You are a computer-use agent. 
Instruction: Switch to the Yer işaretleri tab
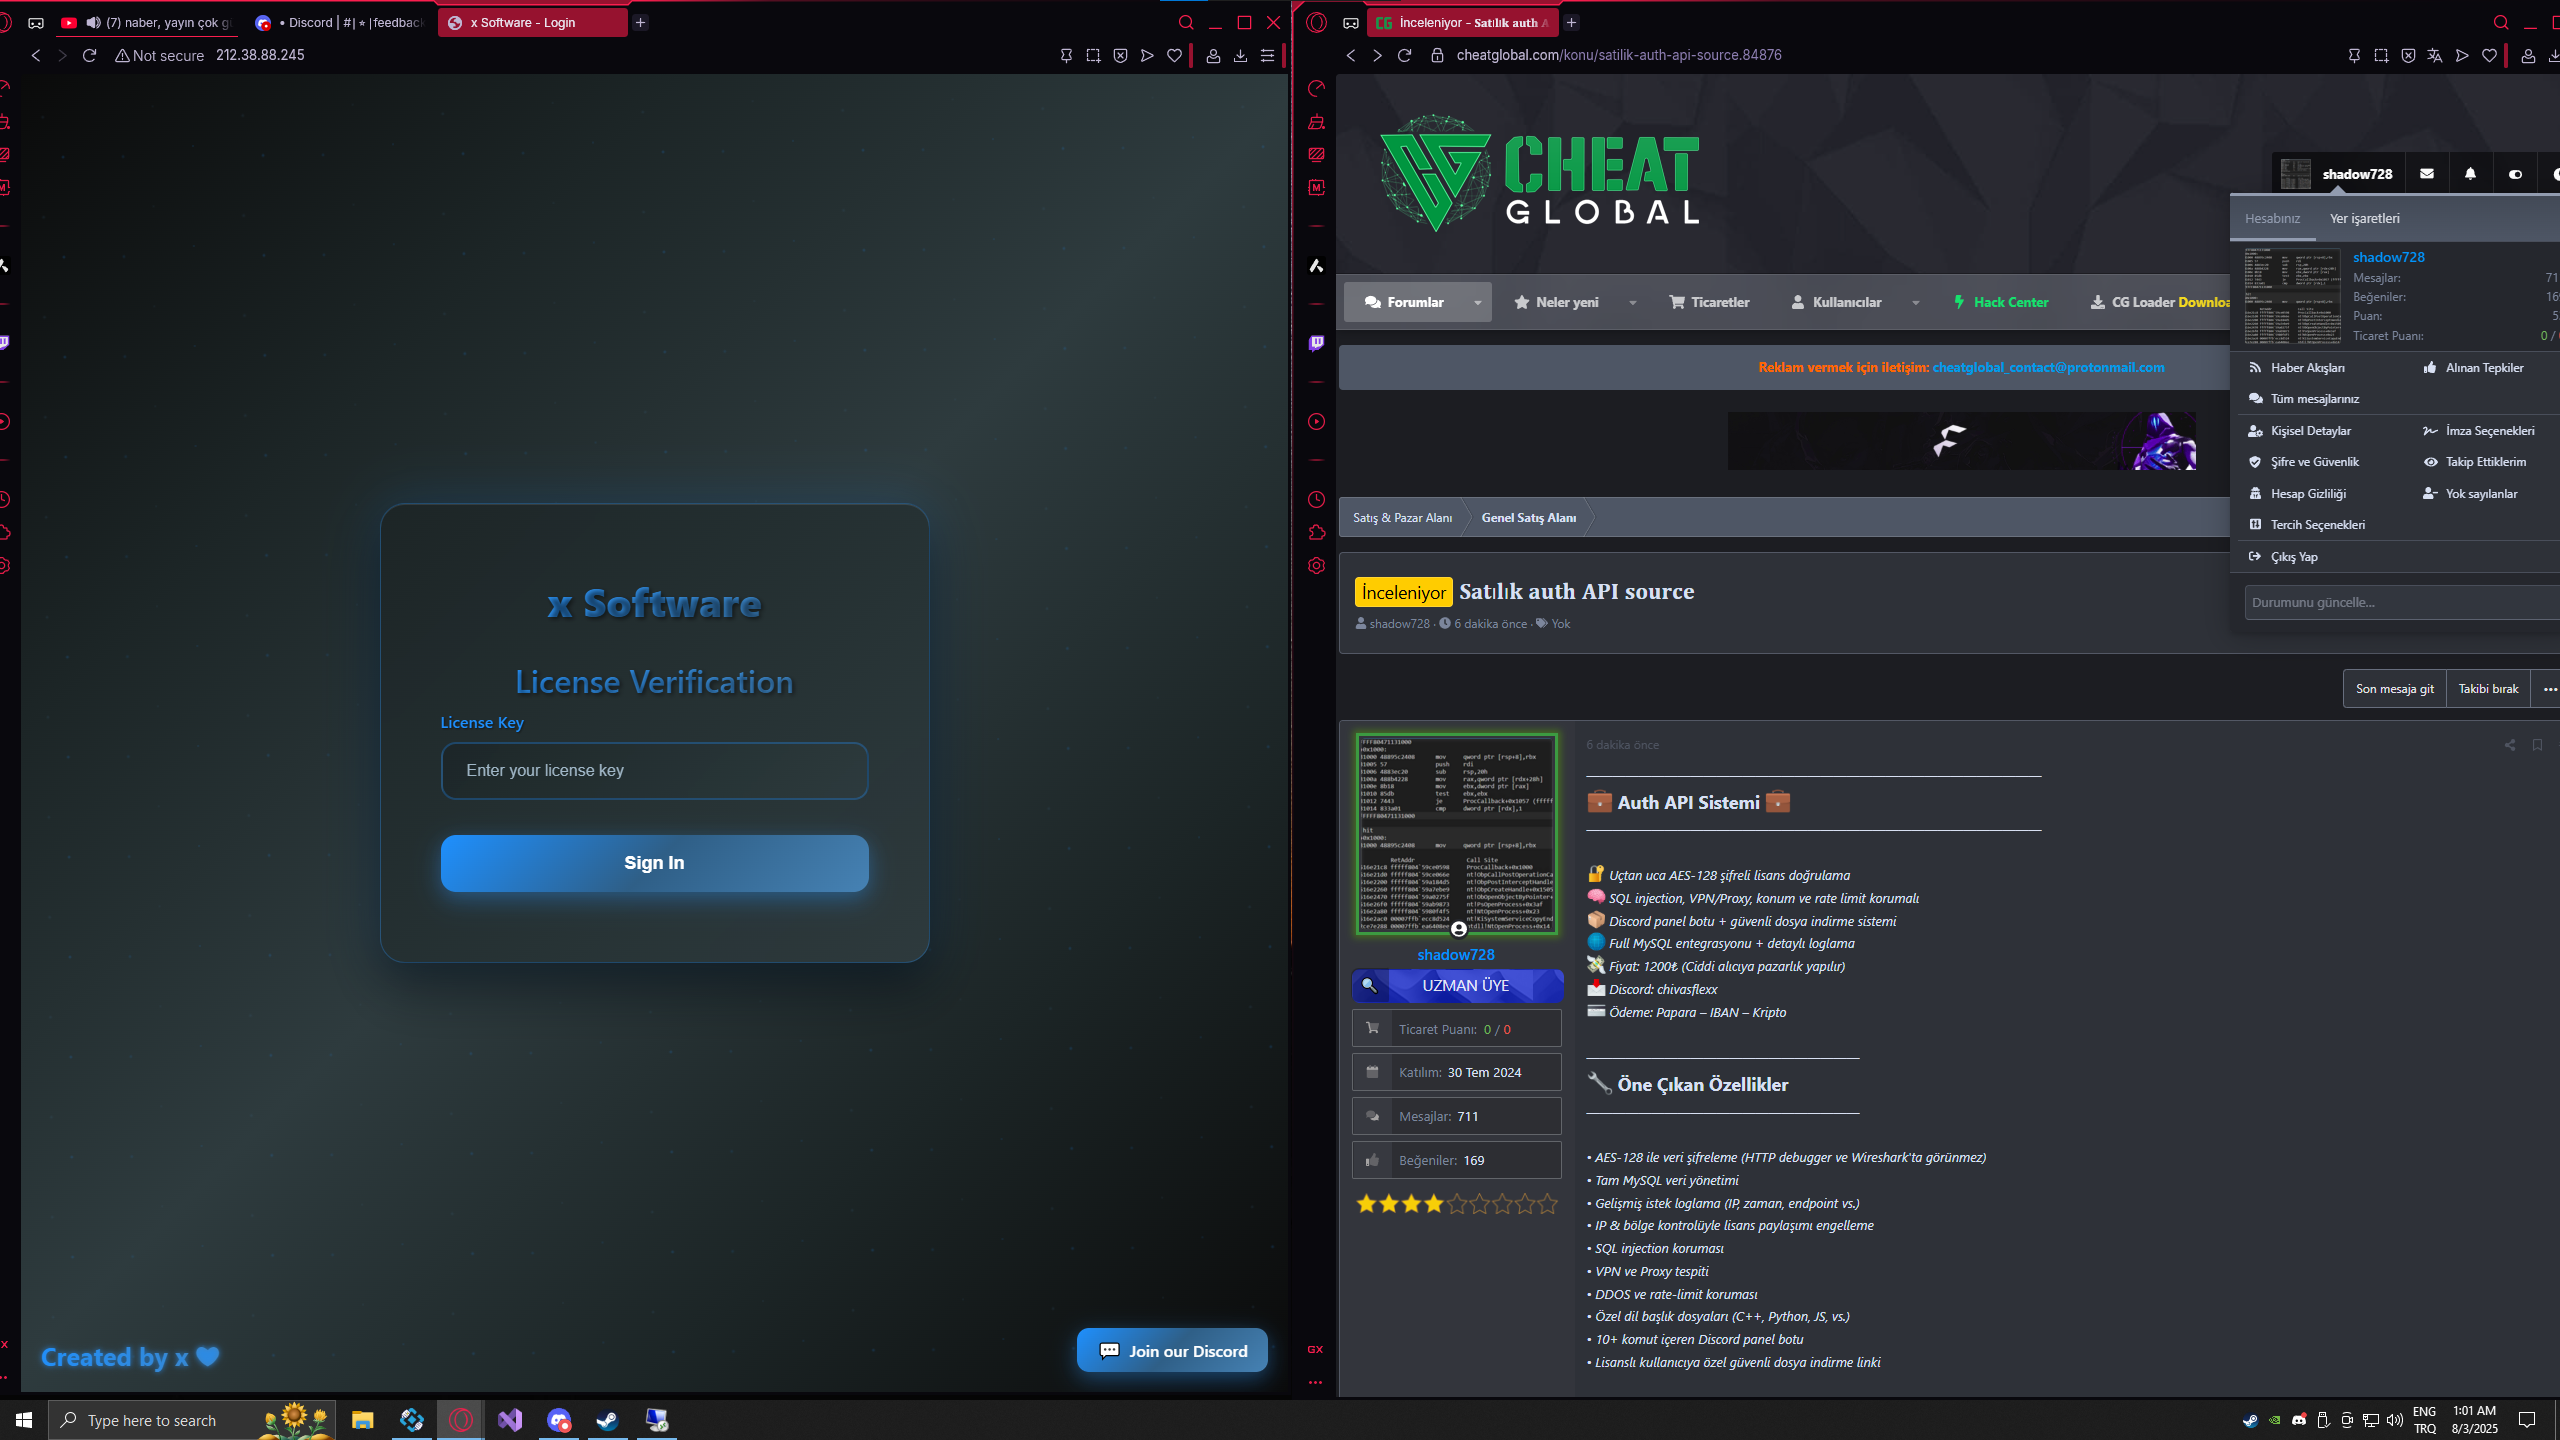[2364, 218]
